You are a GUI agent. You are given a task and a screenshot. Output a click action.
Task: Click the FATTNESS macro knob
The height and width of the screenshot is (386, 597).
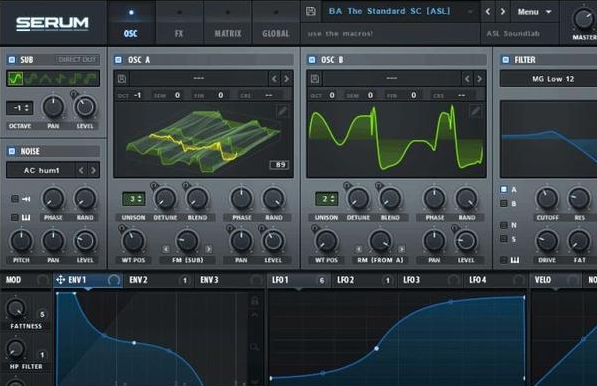(16, 308)
